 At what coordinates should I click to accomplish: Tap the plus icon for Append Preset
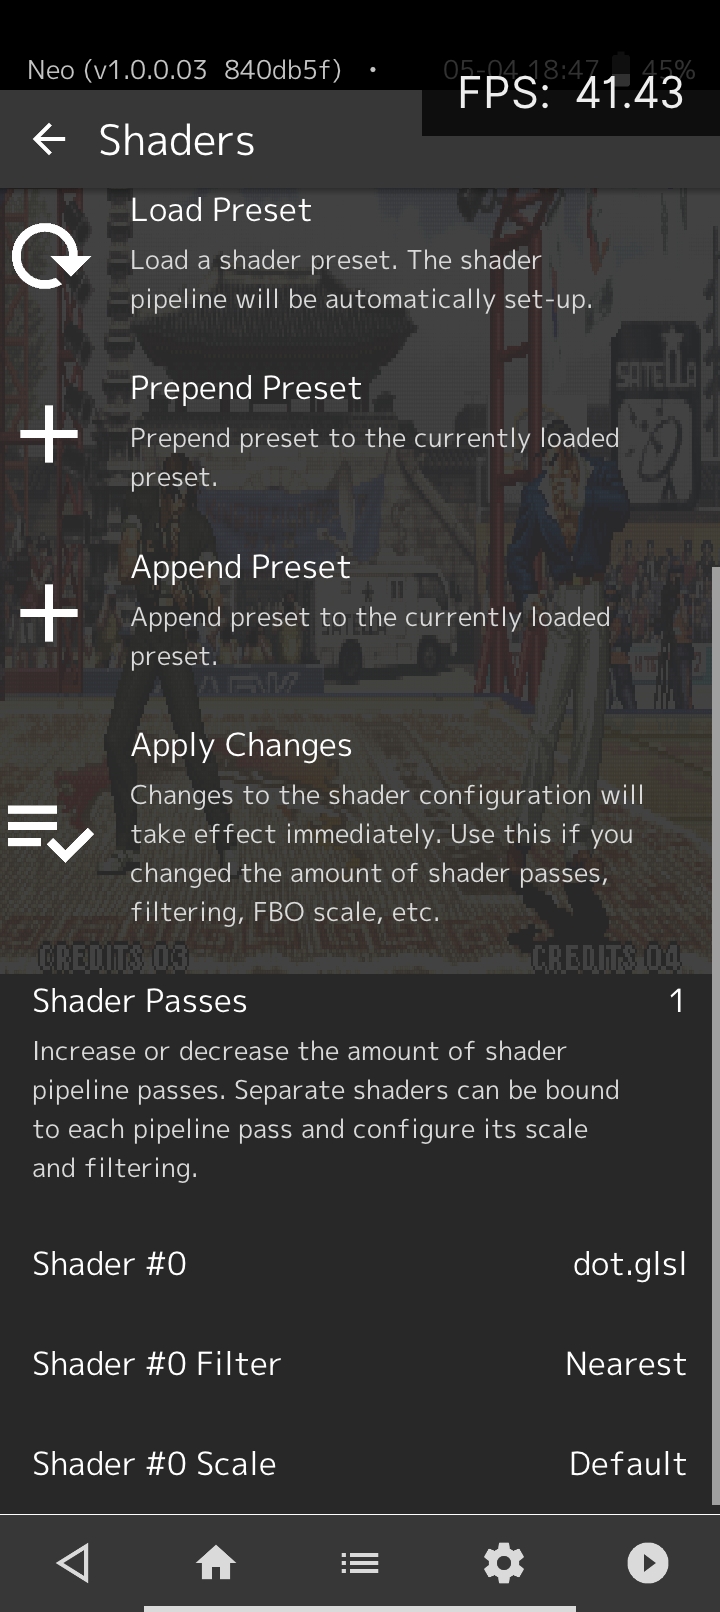click(49, 613)
